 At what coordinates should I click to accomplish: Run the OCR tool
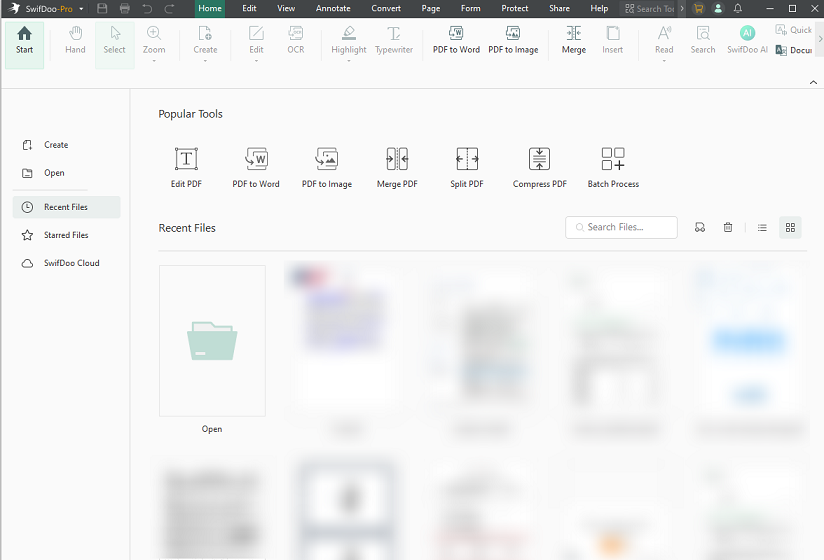296,41
